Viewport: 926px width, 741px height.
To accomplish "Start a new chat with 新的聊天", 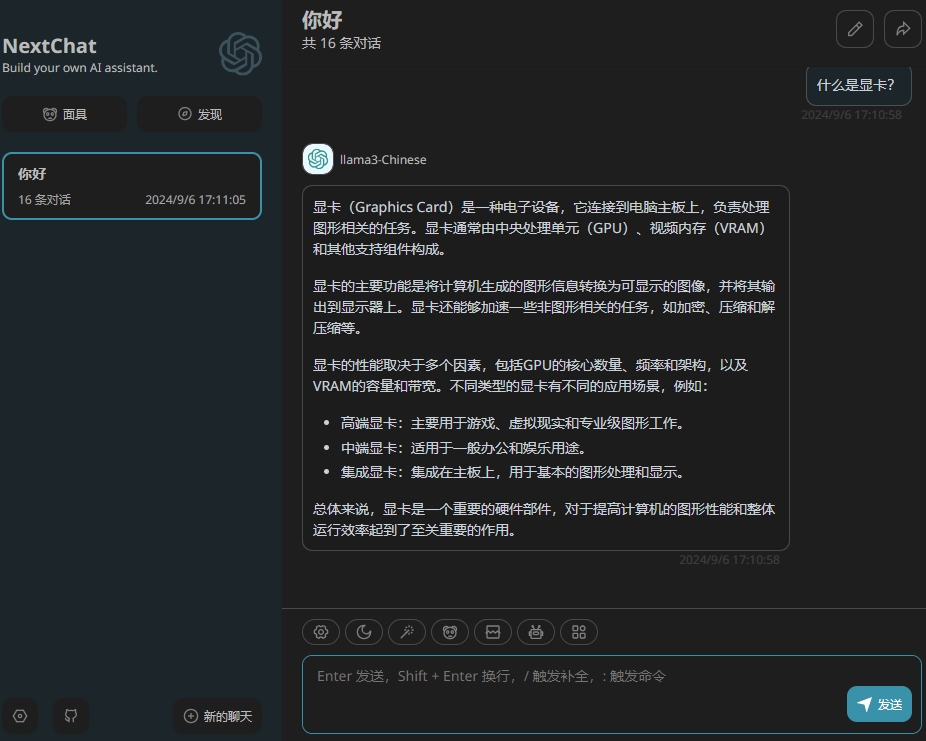I will pos(217,716).
